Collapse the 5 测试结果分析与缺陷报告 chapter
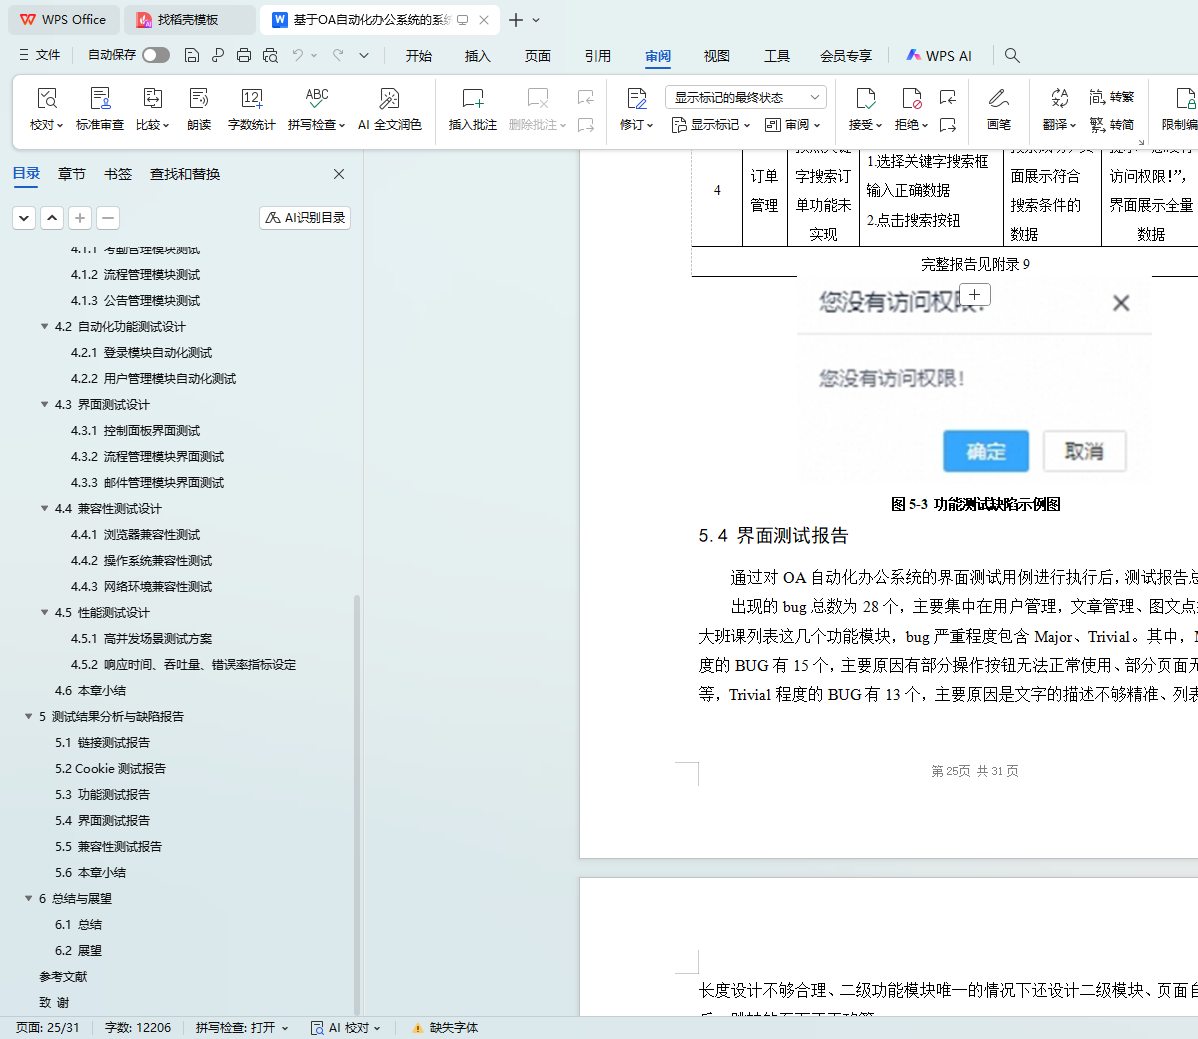 coord(28,716)
